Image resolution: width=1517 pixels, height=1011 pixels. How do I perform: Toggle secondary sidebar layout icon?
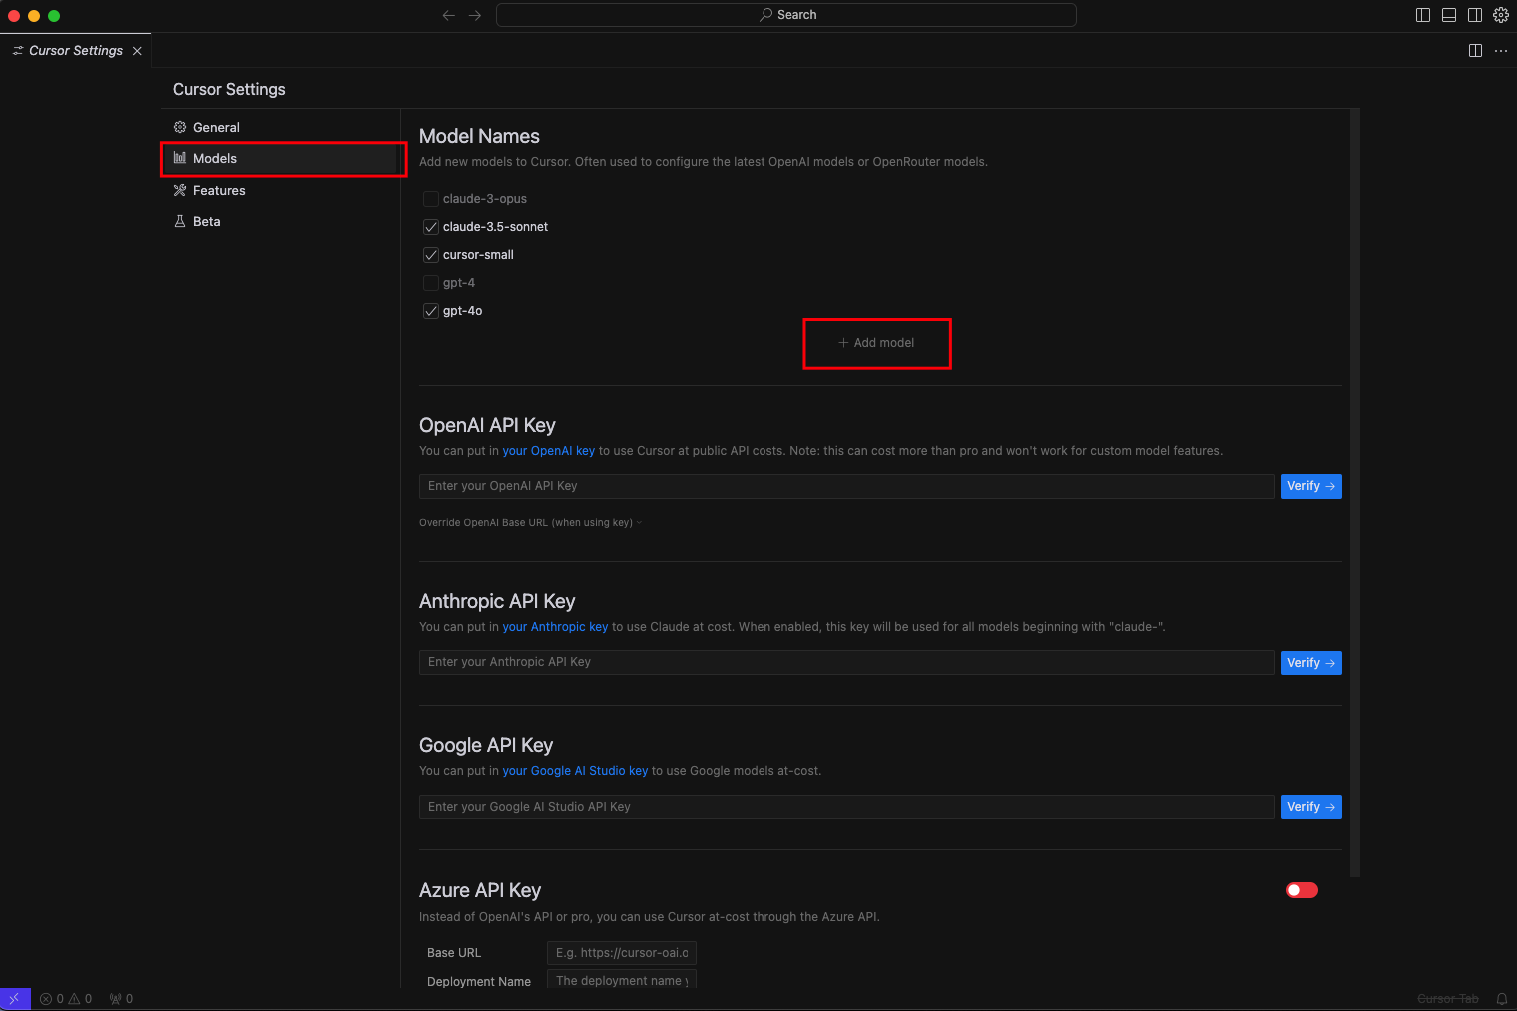pyautogui.click(x=1475, y=15)
